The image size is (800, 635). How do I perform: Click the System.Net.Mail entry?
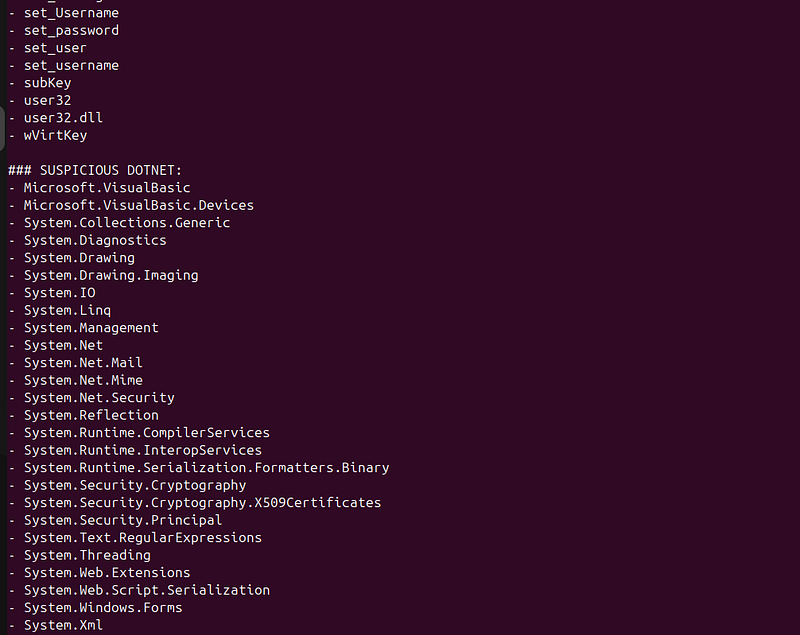83,363
